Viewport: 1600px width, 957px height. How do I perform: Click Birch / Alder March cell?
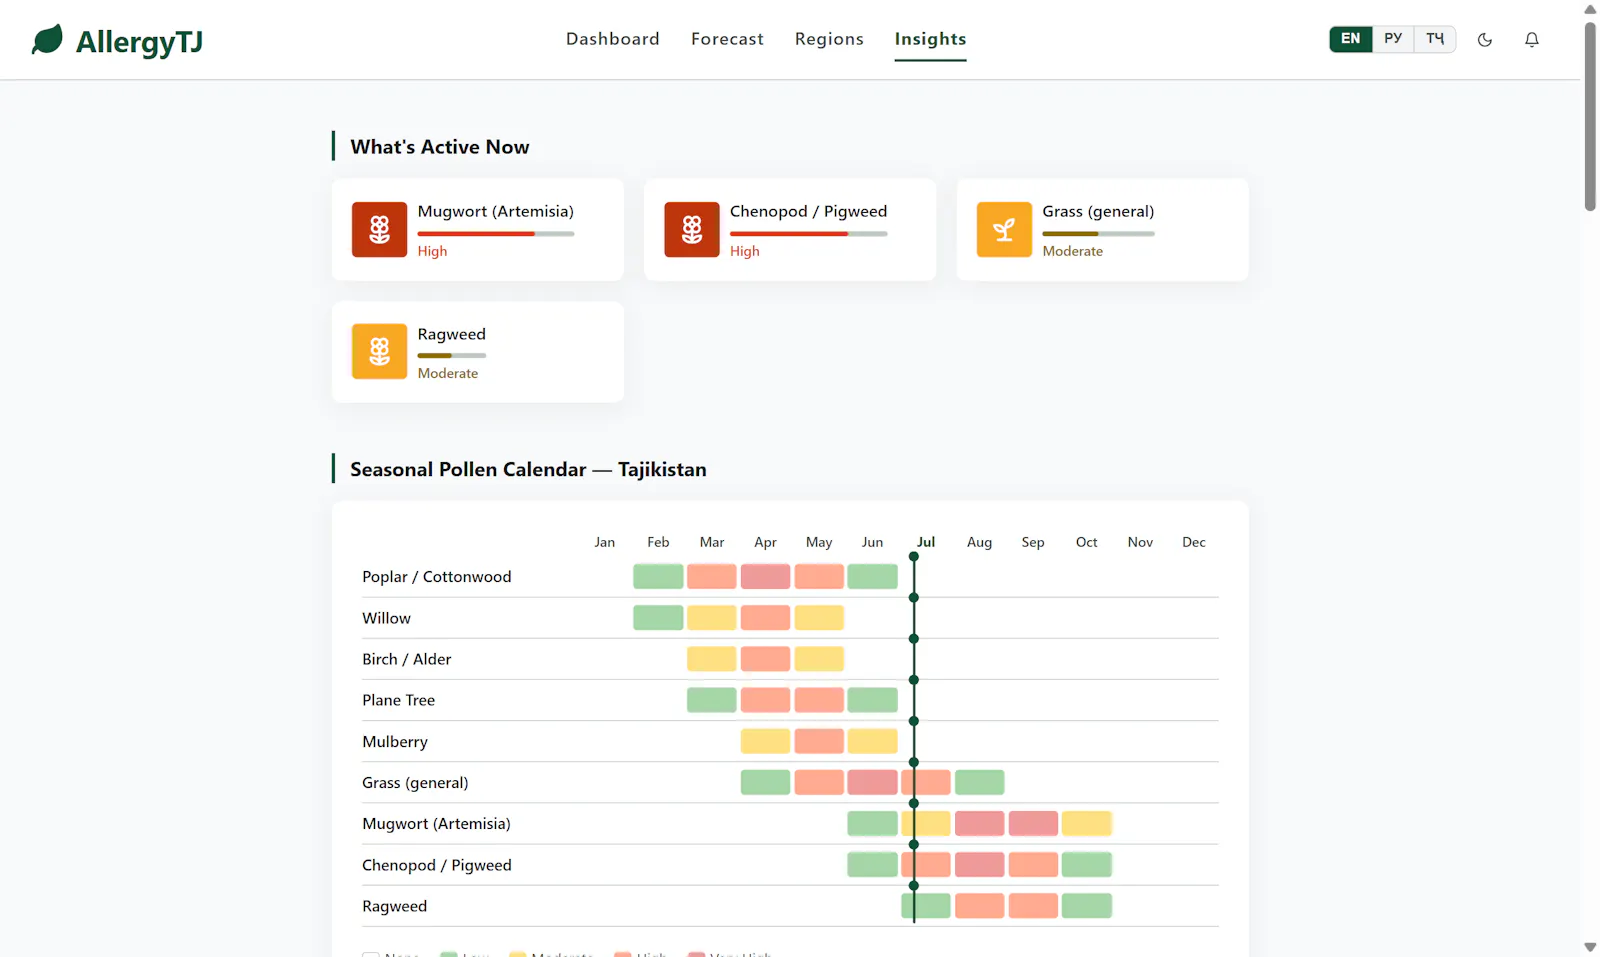pos(711,659)
